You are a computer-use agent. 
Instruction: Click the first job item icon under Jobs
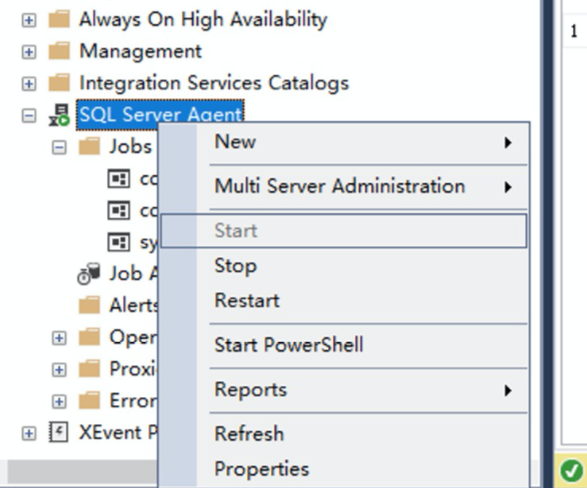click(x=119, y=179)
